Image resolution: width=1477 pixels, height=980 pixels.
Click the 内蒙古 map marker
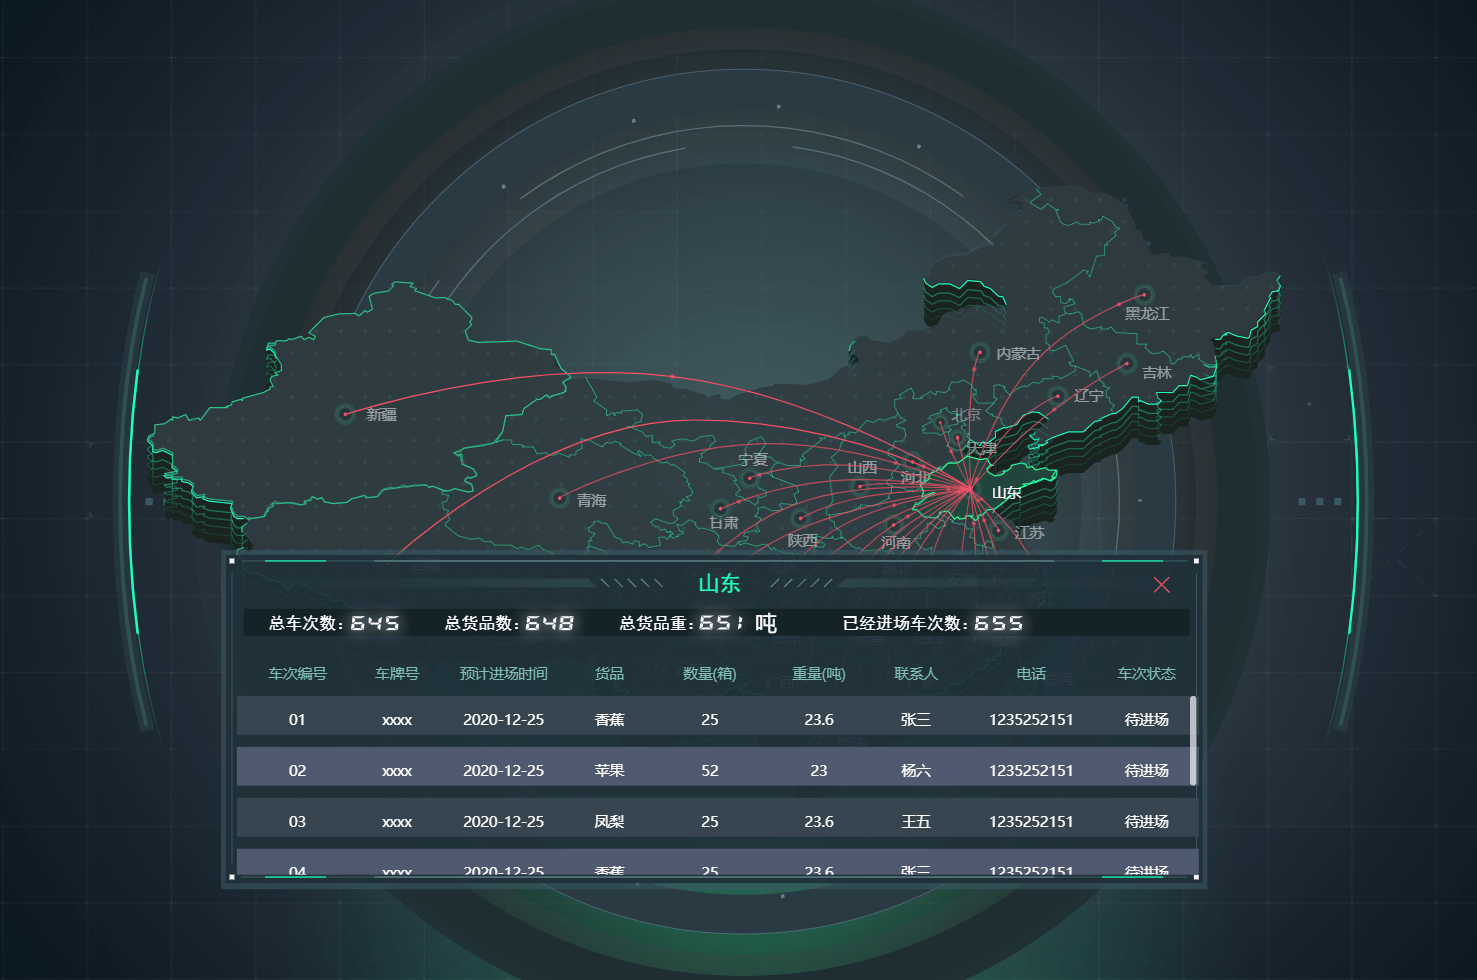[x=979, y=352]
